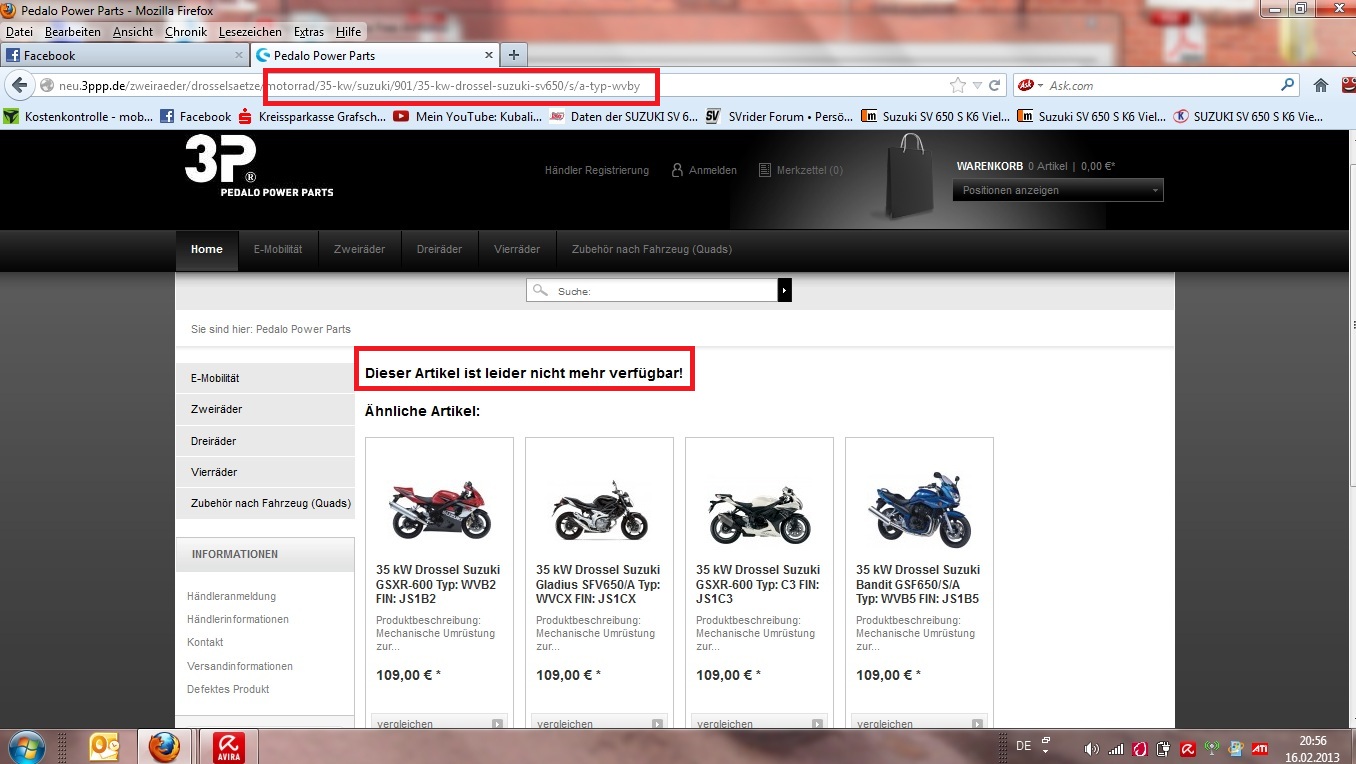Click the magnifier in the Ask.com search box
This screenshot has height=764, width=1356.
pyautogui.click(x=1288, y=86)
